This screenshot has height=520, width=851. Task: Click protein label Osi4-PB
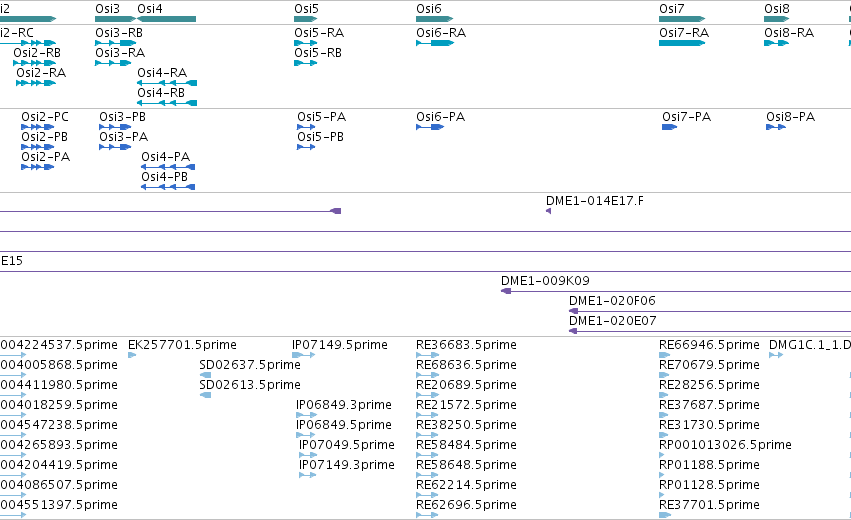pyautogui.click(x=164, y=177)
